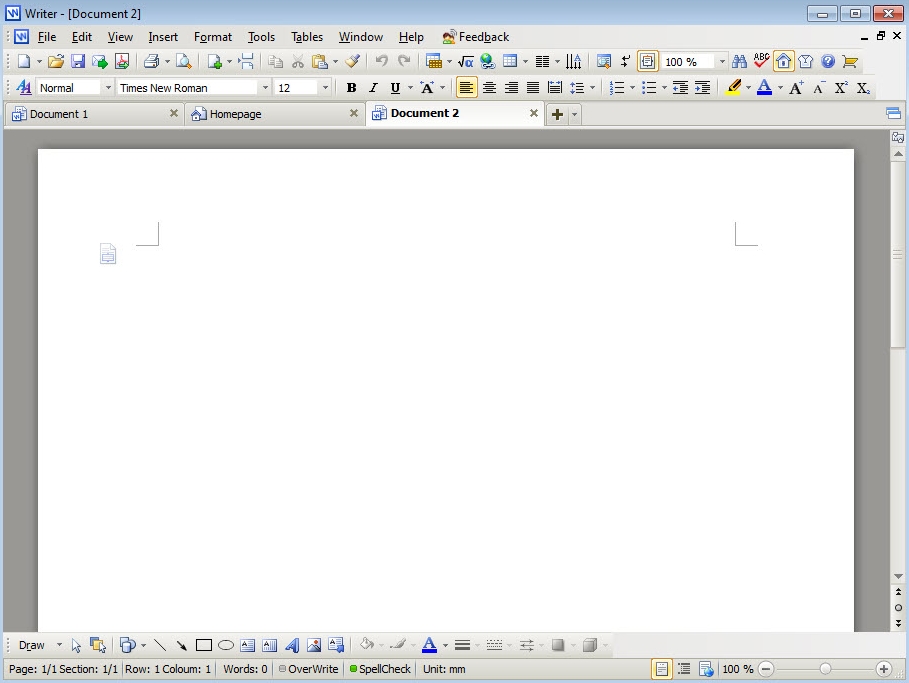
Task: Click the Feedback button
Action: [476, 37]
